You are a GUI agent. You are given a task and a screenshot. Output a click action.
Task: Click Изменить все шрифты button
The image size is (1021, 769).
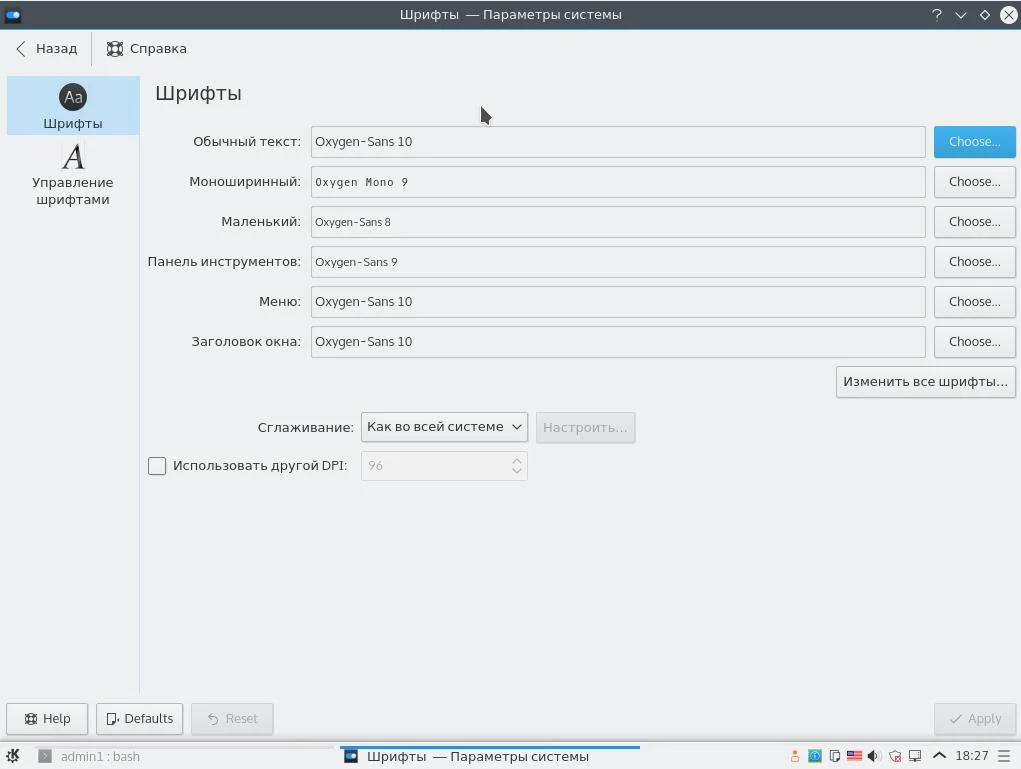coord(925,382)
